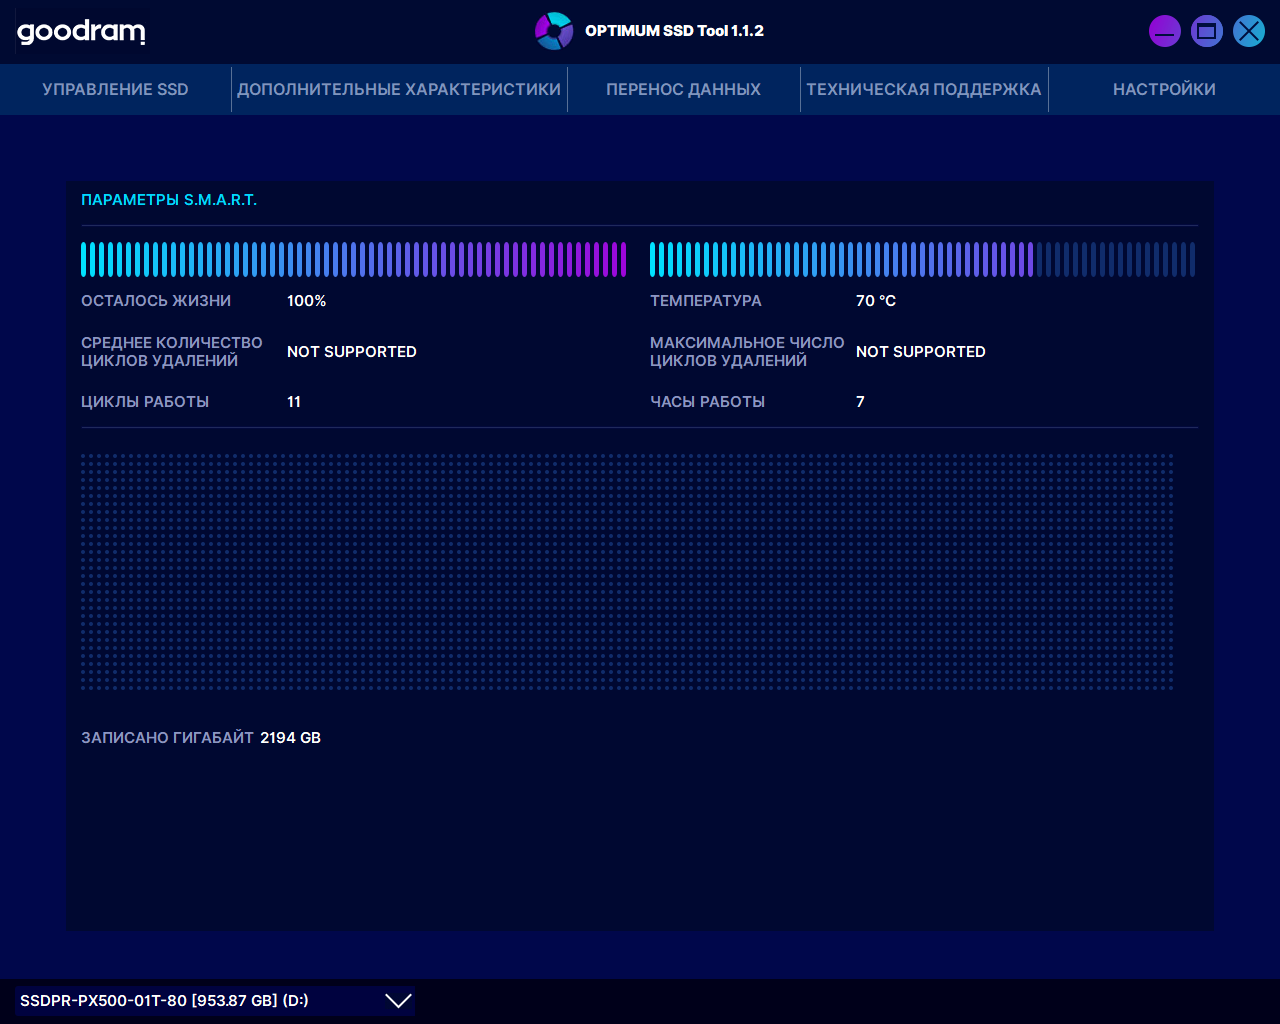Maximize the OPTIMUM SSD Tool window

(x=1207, y=31)
